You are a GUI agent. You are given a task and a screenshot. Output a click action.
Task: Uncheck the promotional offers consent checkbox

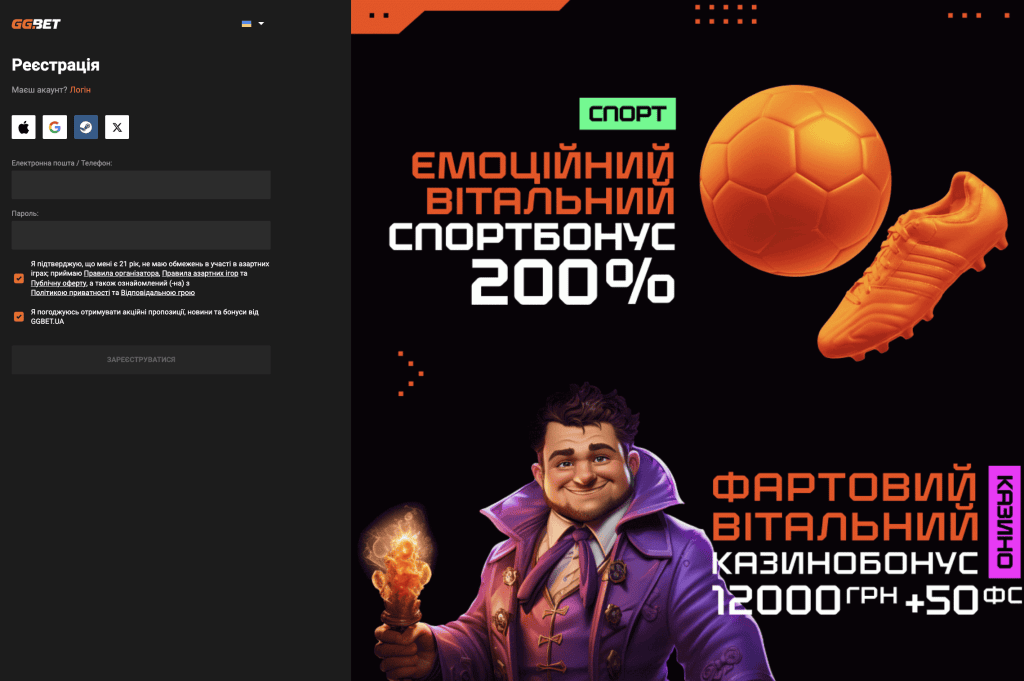(19, 316)
